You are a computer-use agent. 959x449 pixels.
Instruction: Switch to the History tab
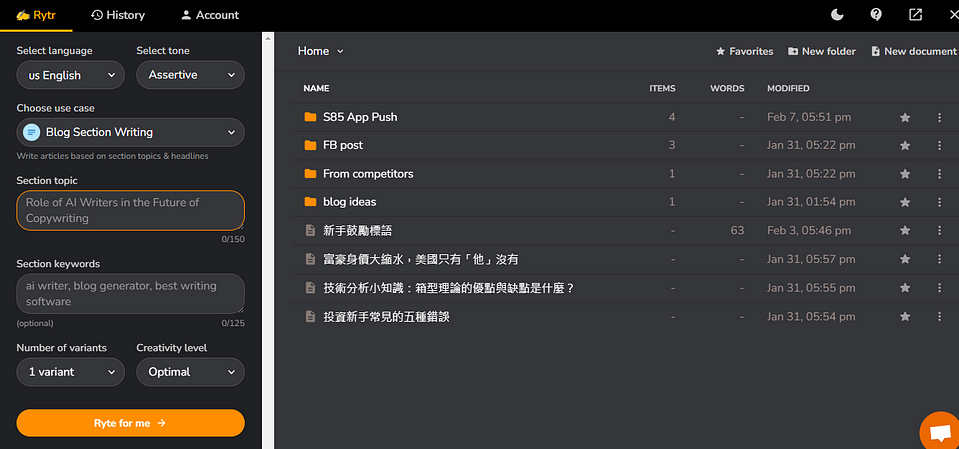[118, 15]
